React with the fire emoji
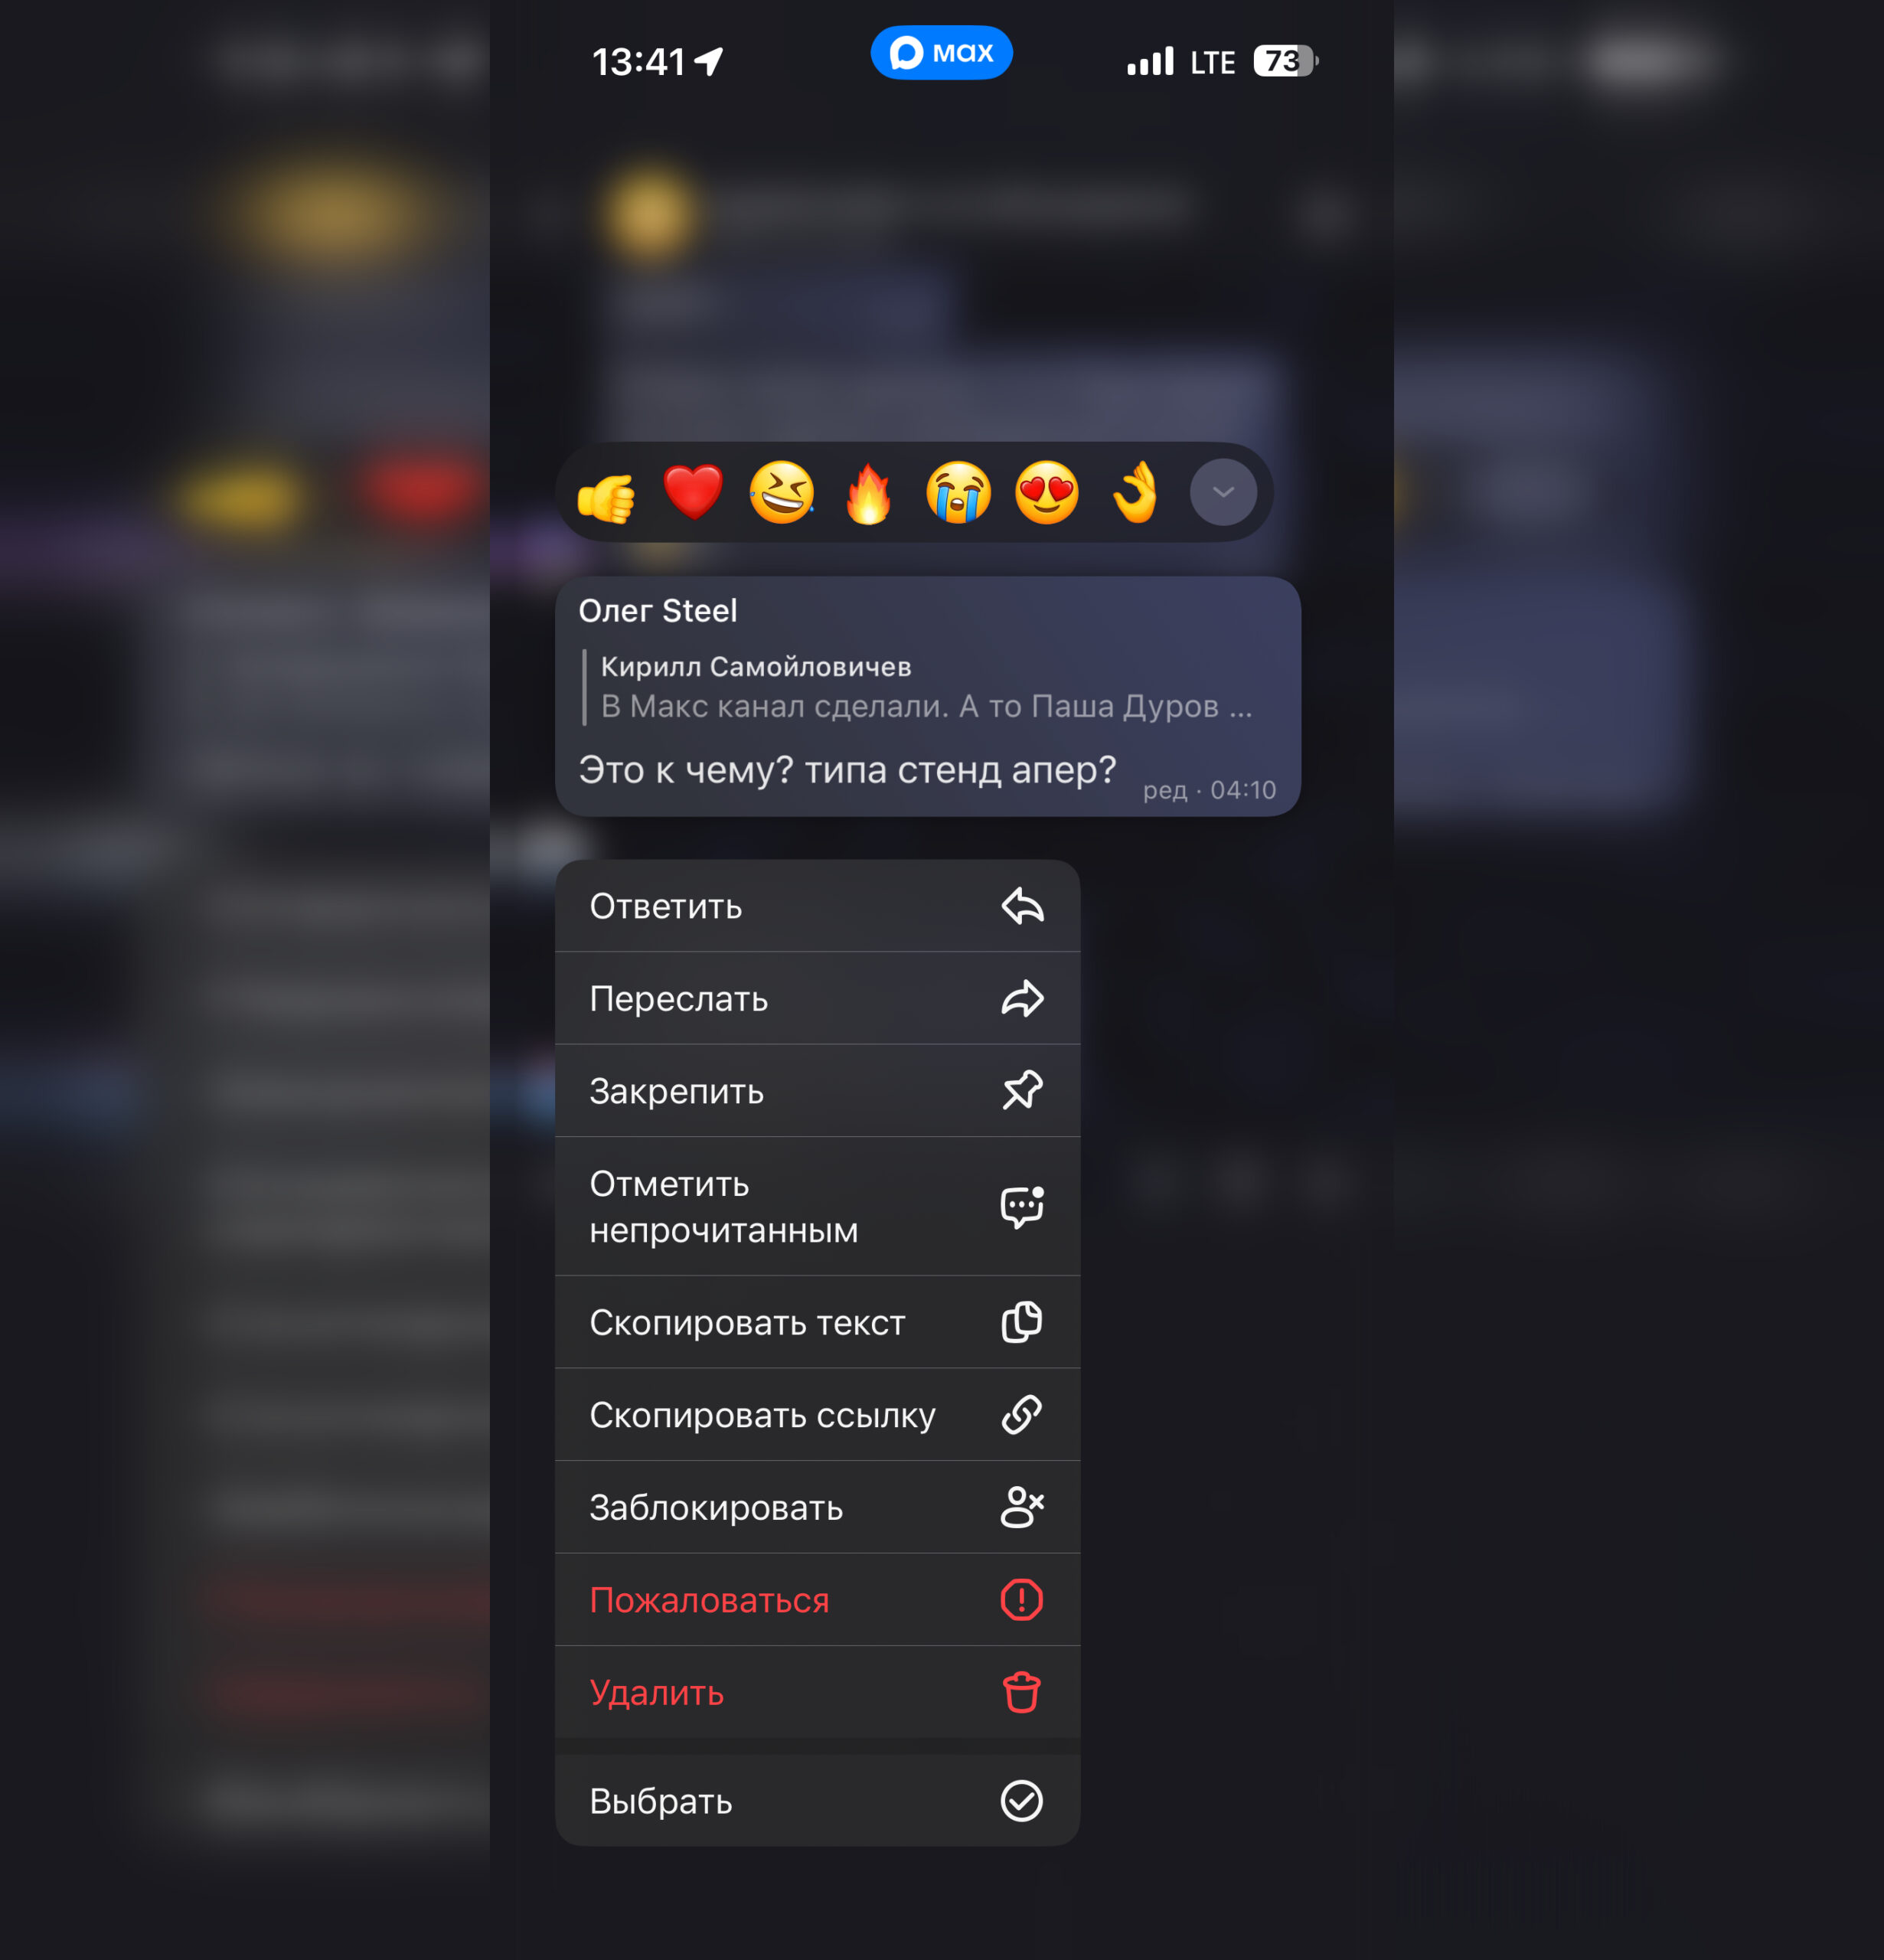 pos(868,493)
